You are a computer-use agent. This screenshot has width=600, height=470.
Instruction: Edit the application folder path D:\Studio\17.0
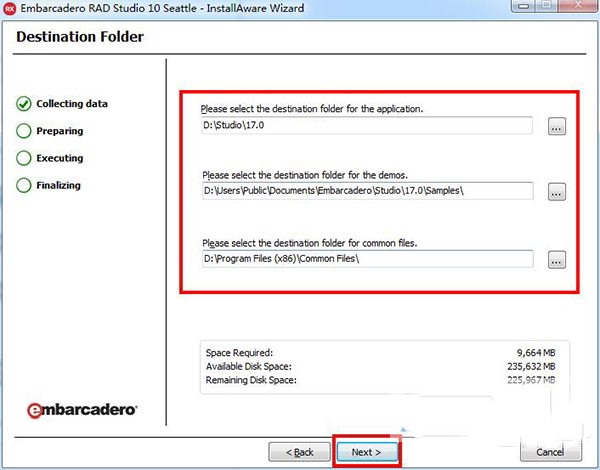coord(367,125)
